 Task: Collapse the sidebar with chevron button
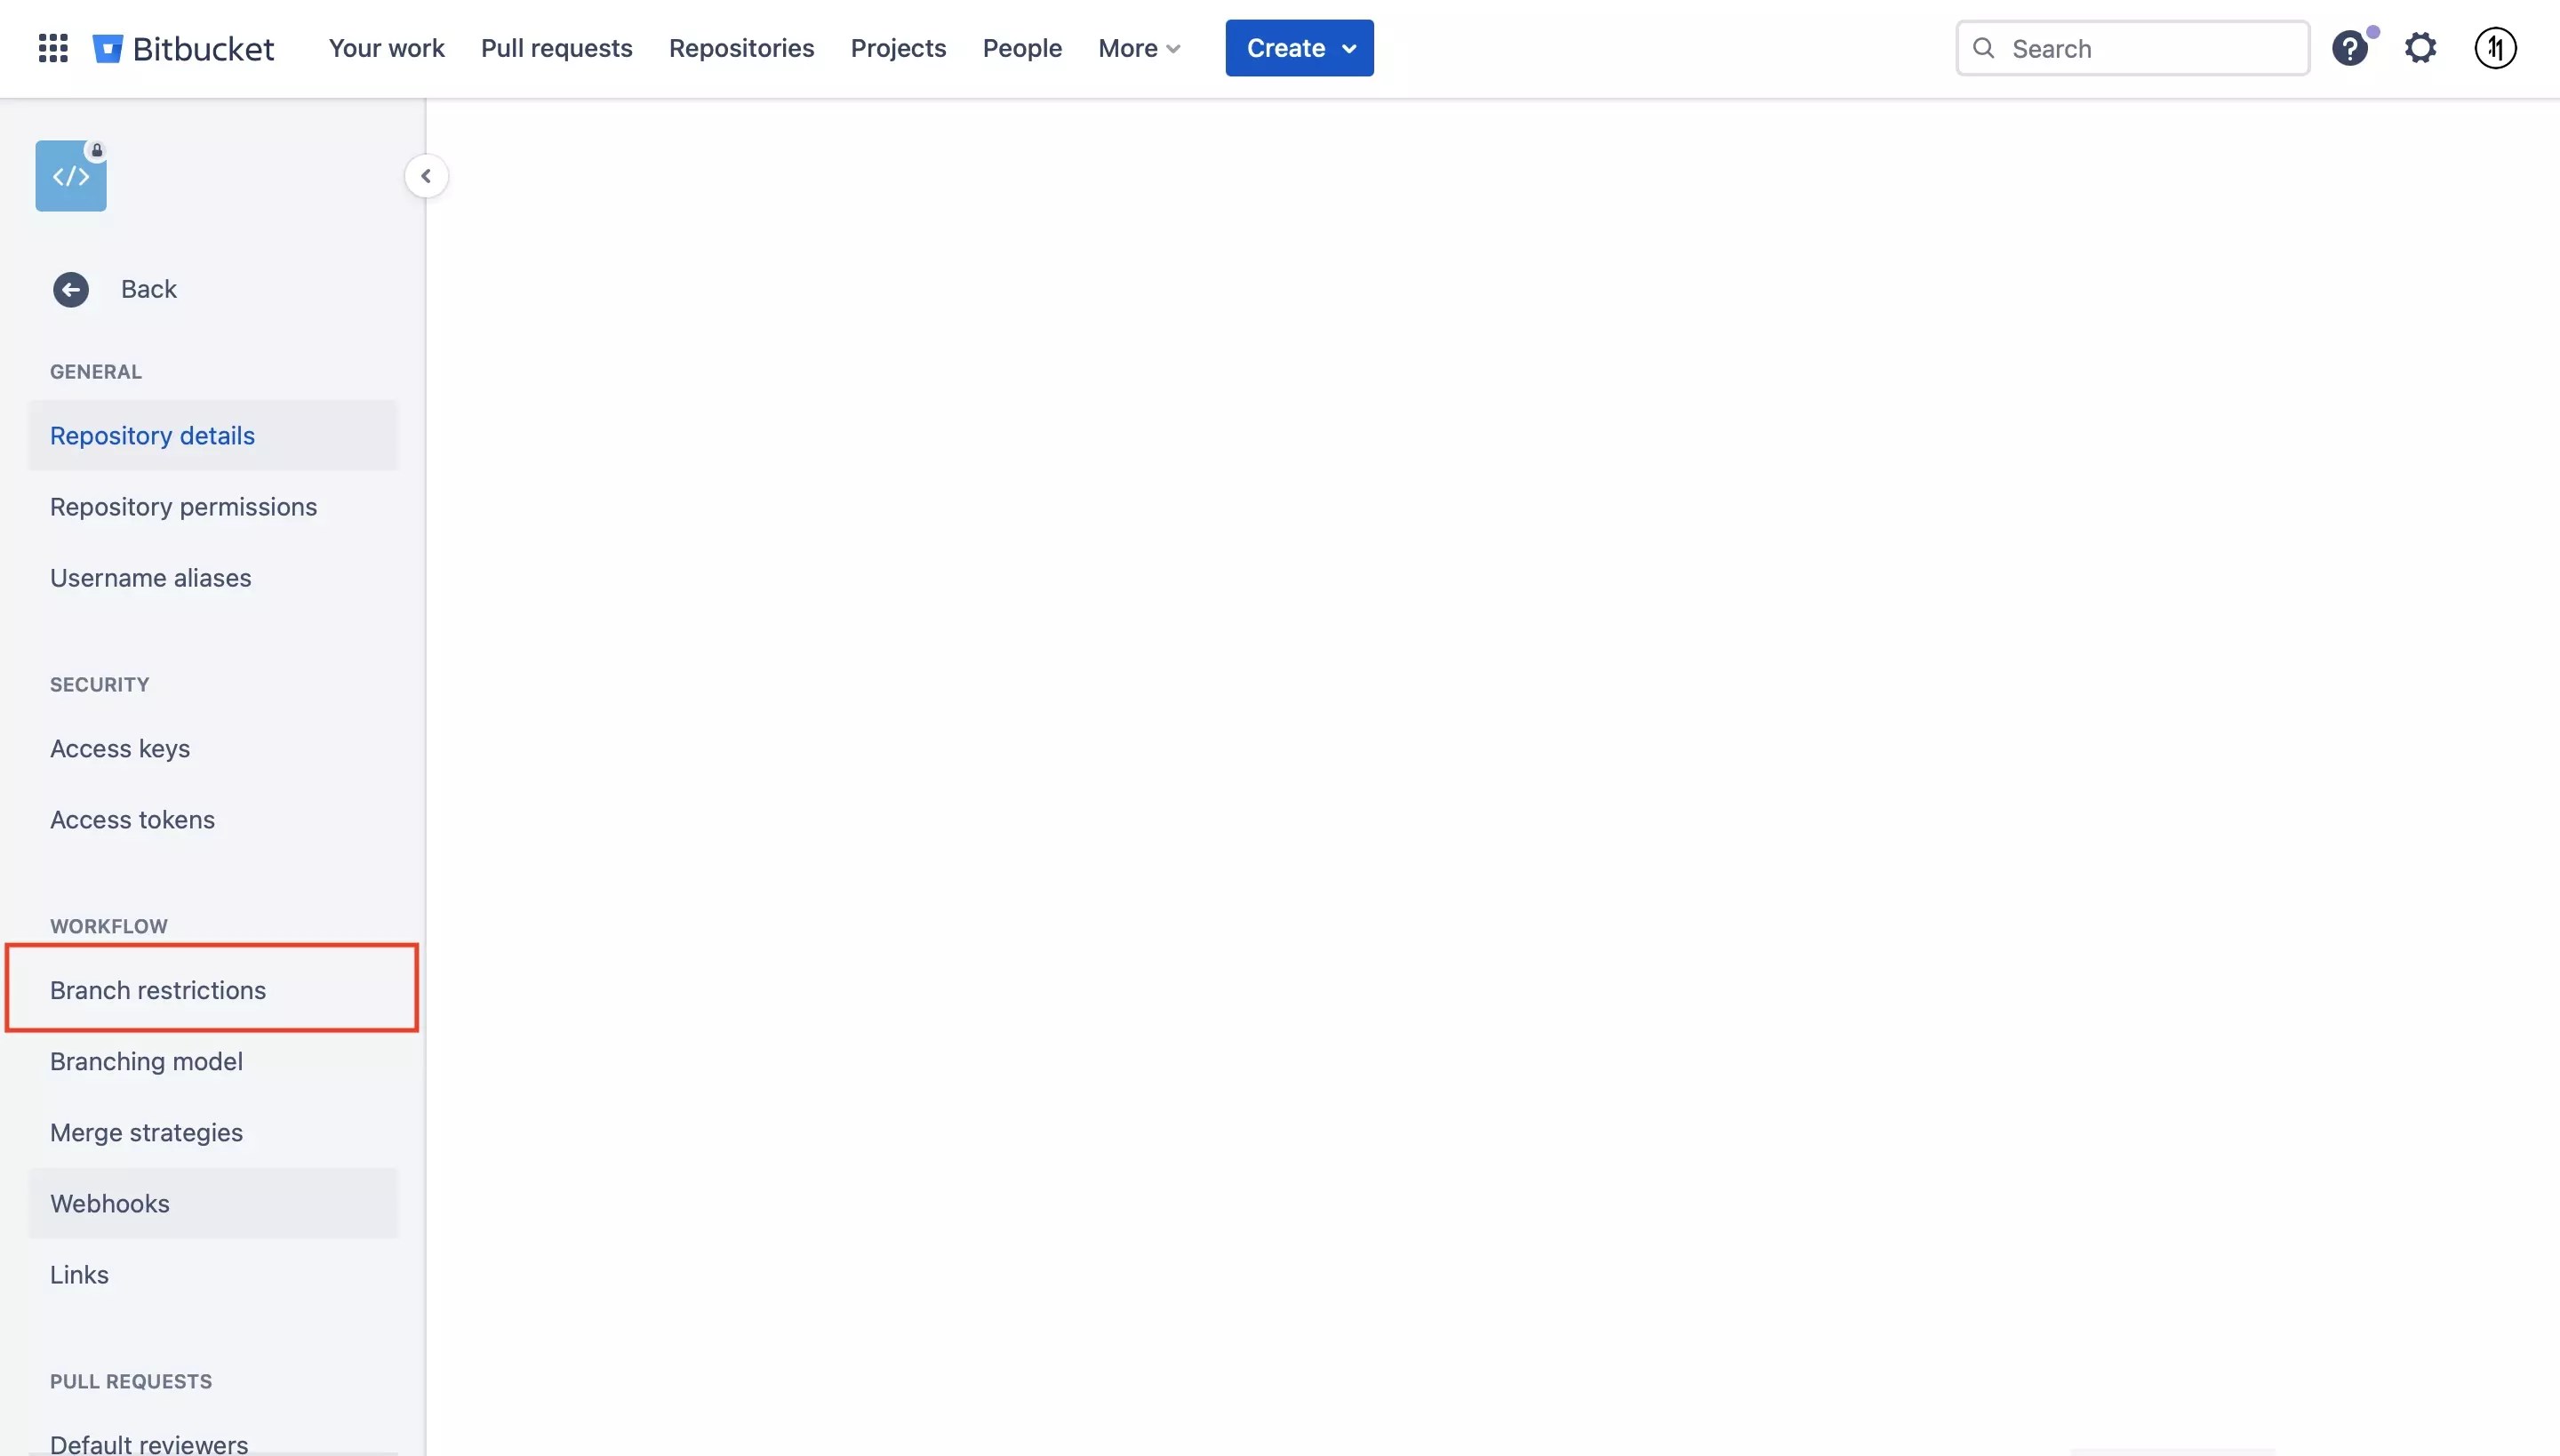(x=426, y=177)
